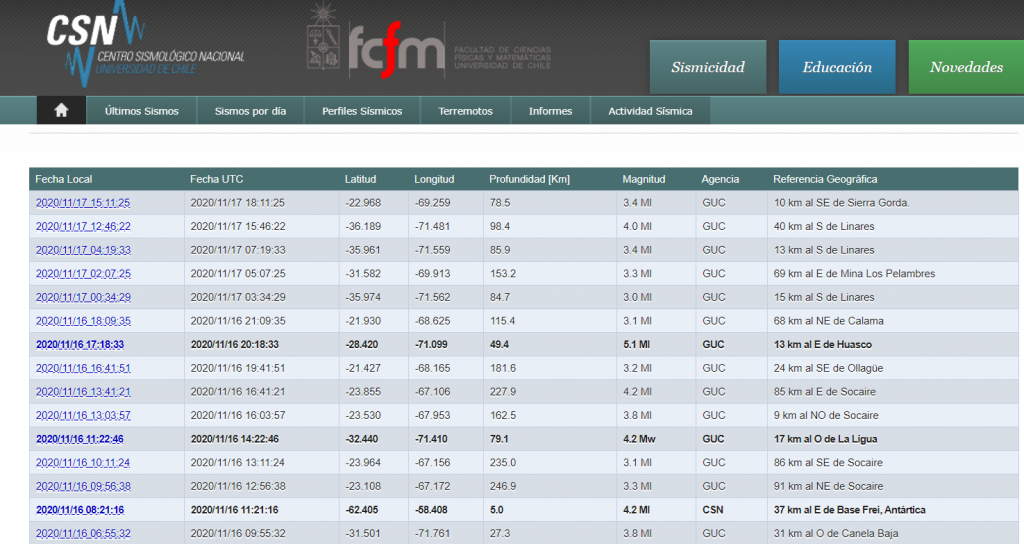Go to the home icon in the navigation bar

tap(61, 110)
